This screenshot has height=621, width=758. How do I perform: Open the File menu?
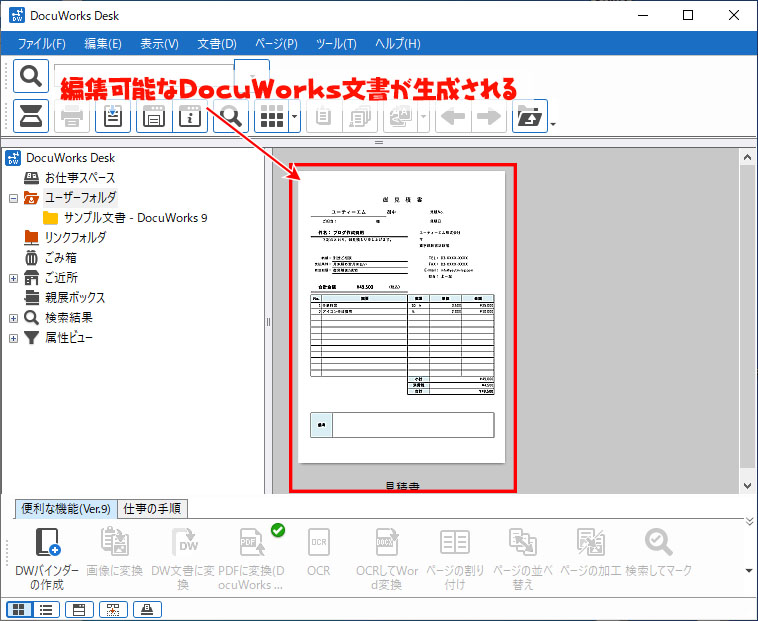42,43
